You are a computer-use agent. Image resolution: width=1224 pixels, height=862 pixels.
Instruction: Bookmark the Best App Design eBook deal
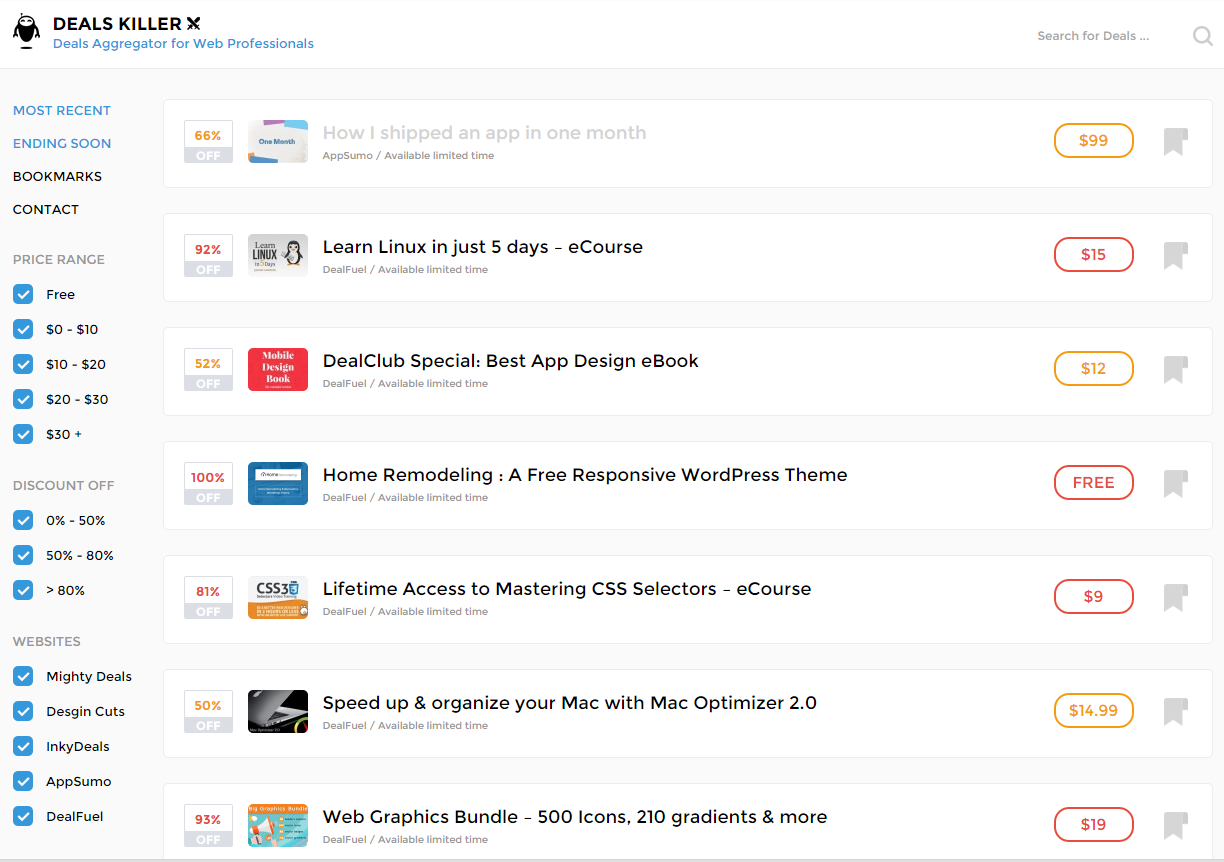1175,369
